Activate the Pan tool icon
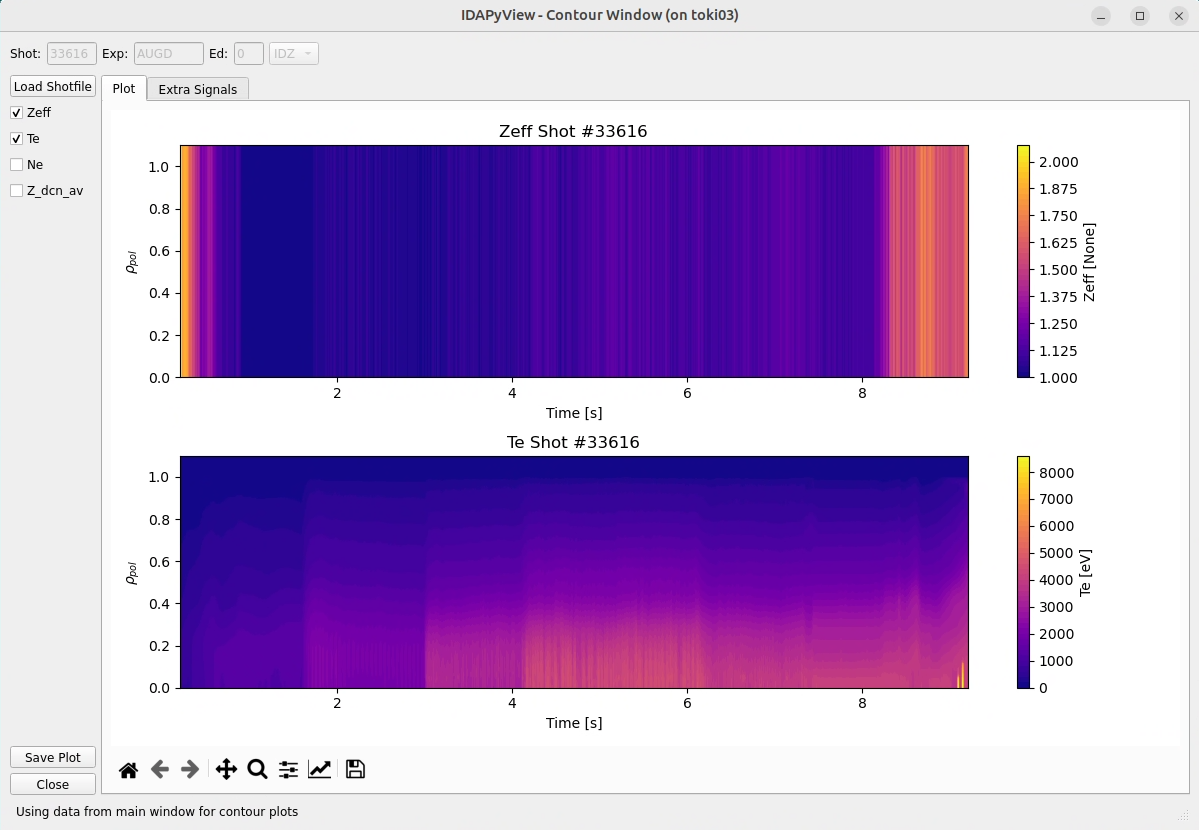 coord(226,769)
